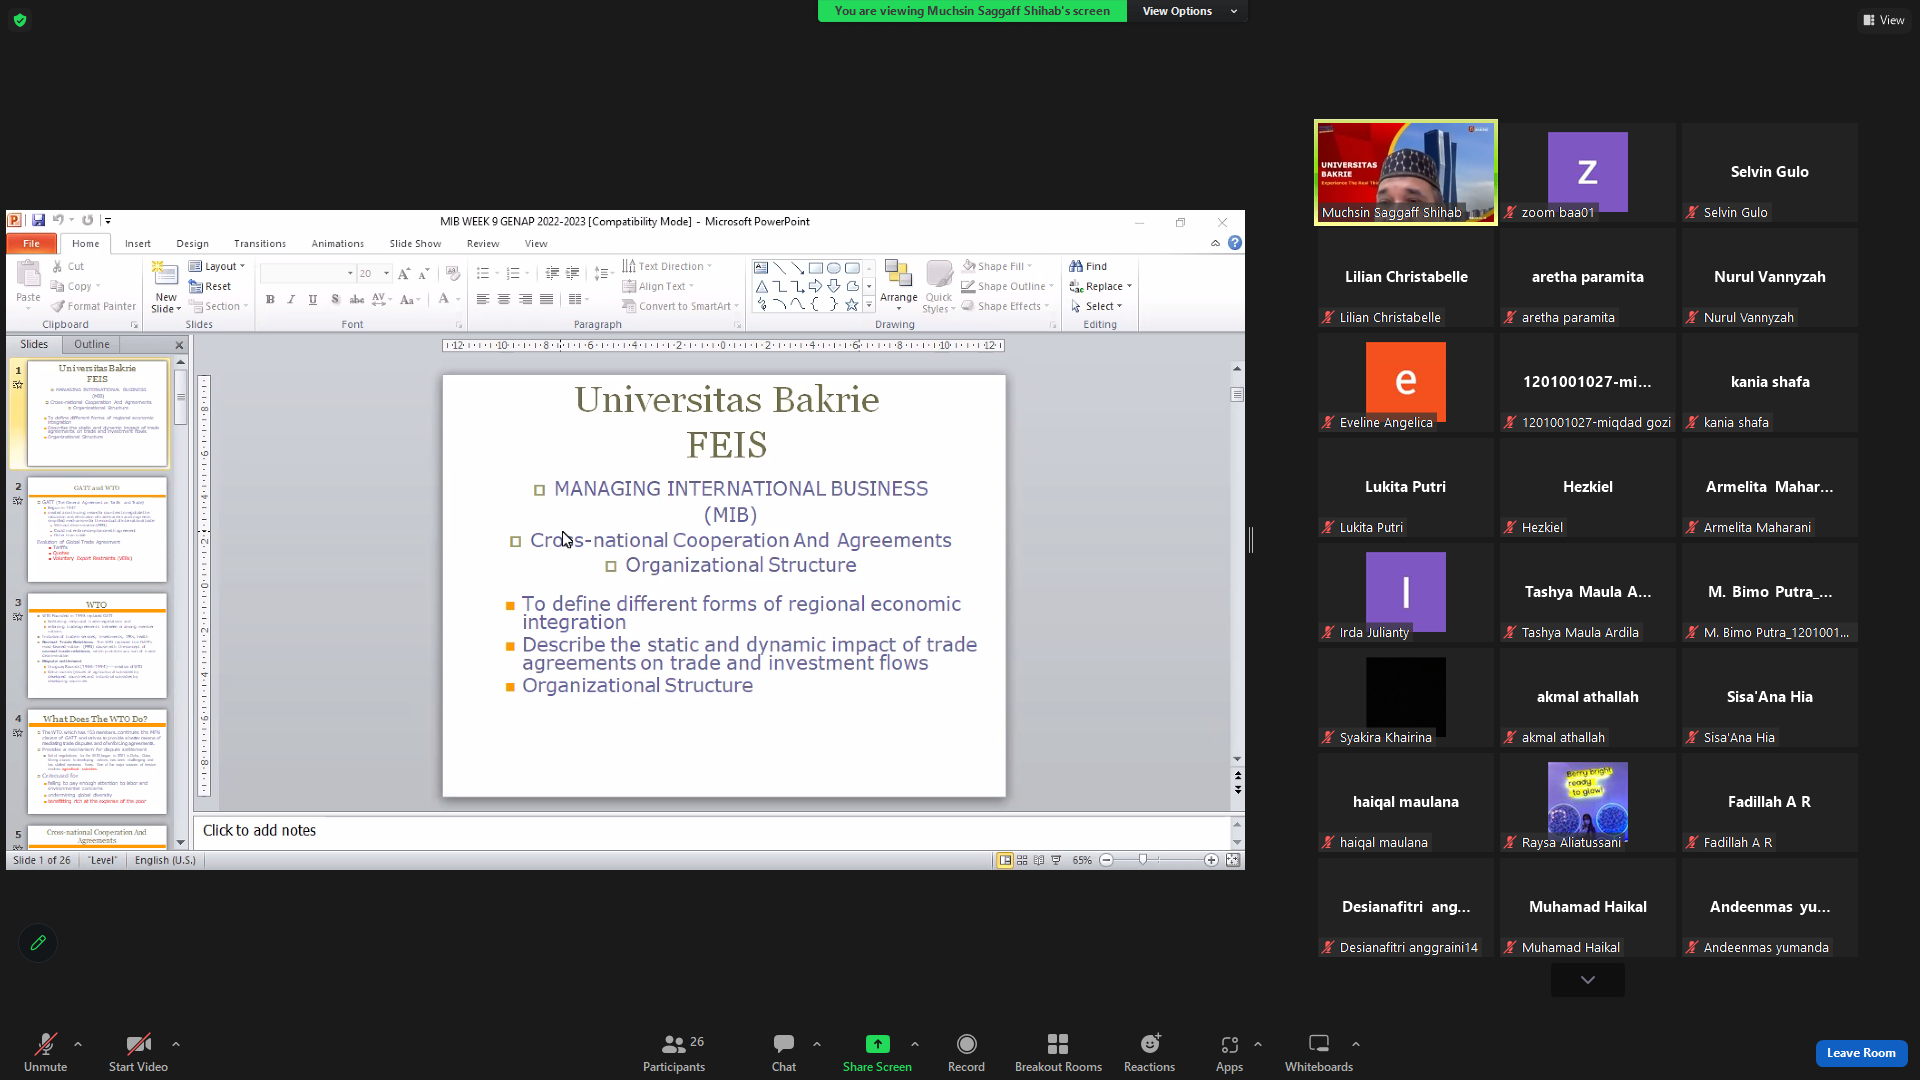Expand the Select dropdown in Editing group
Screen dimensions: 1920x1080
pyautogui.click(x=1096, y=306)
